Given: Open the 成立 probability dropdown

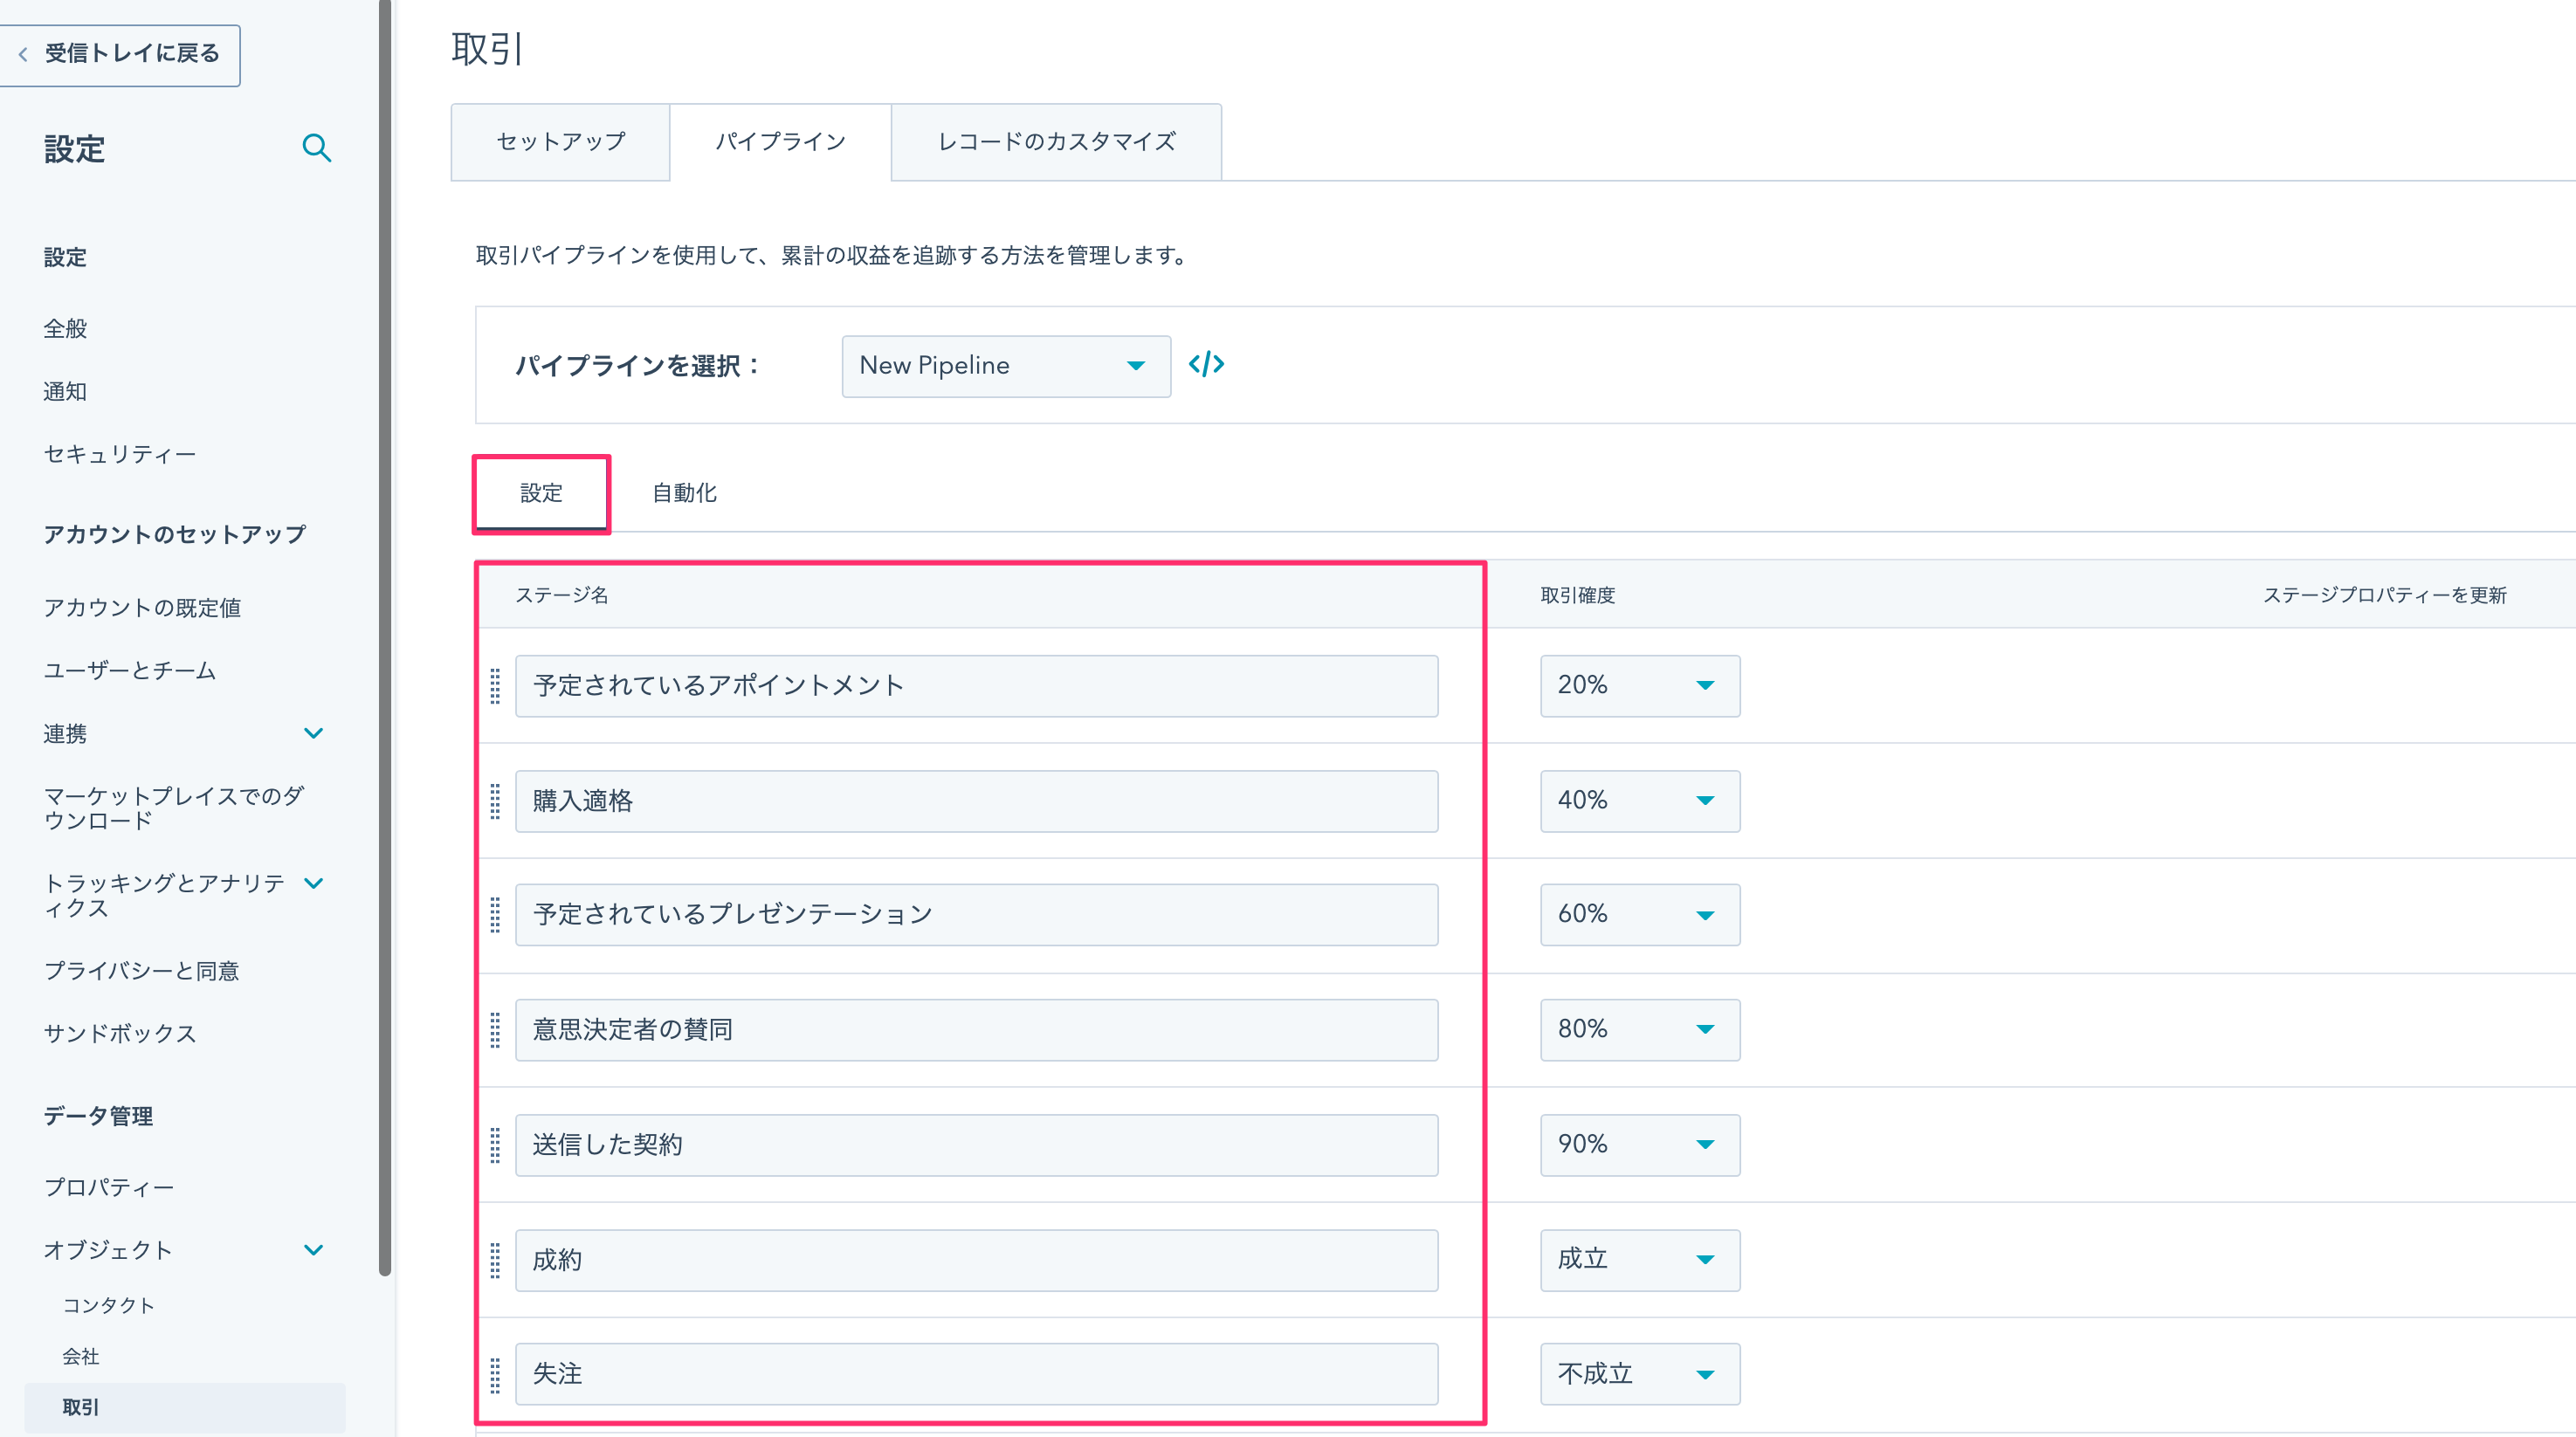Looking at the screenshot, I should tap(1640, 1260).
